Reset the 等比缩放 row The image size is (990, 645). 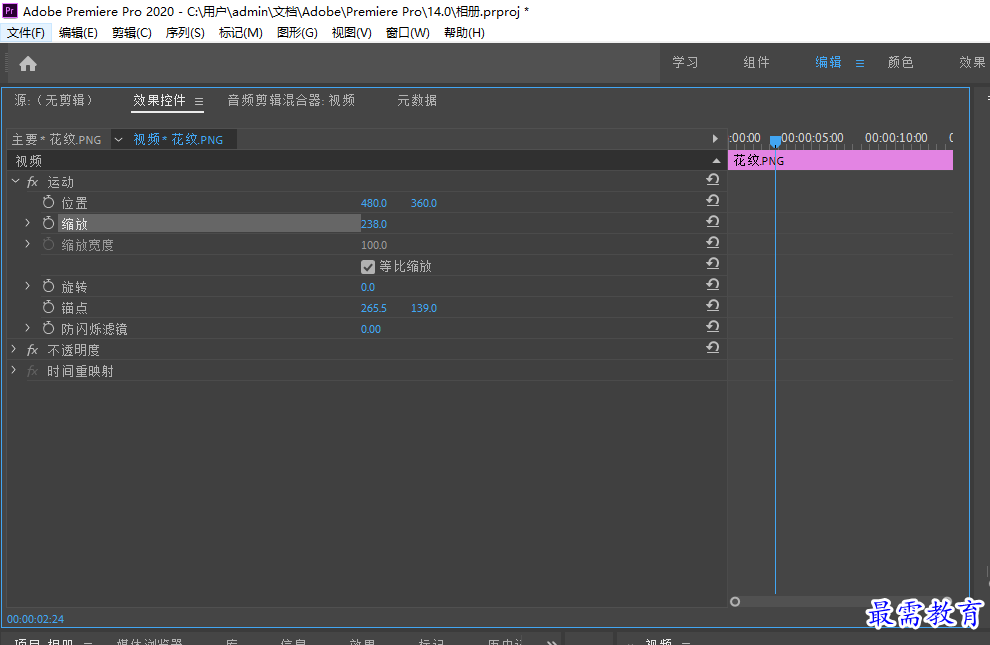point(713,263)
